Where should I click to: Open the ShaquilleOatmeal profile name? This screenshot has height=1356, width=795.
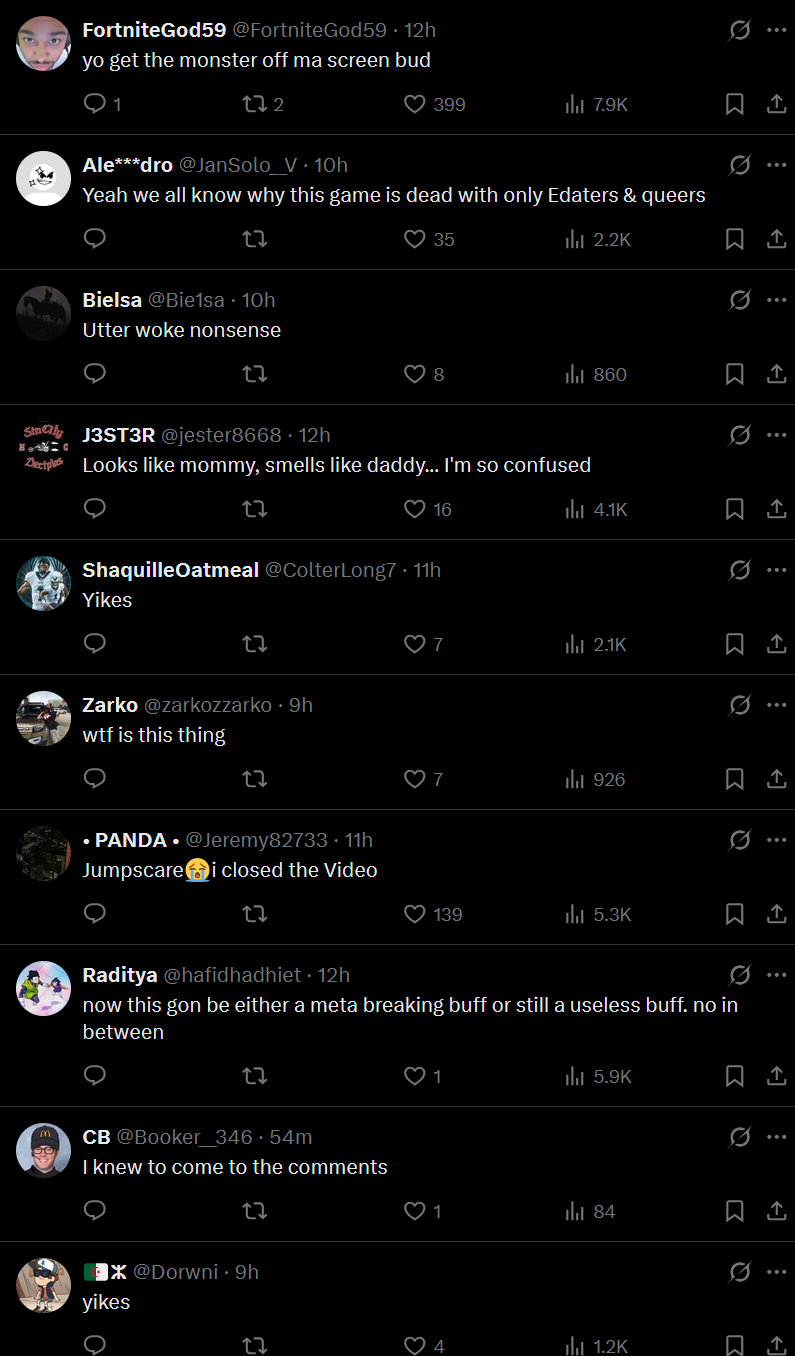[x=171, y=570]
